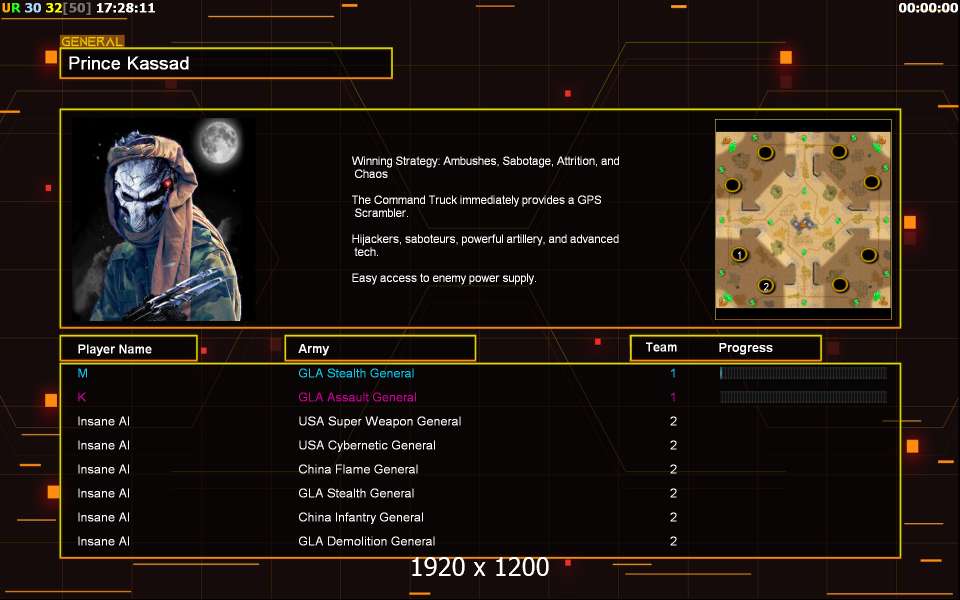960x600 pixels.
Task: Click team 2 in China Infantry row
Action: pos(673,517)
